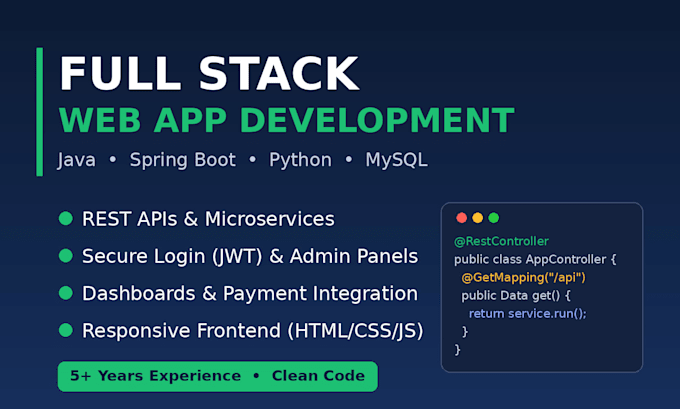
Task: Click Secure Login (JWT) & Admin Panels text
Action: [250, 256]
